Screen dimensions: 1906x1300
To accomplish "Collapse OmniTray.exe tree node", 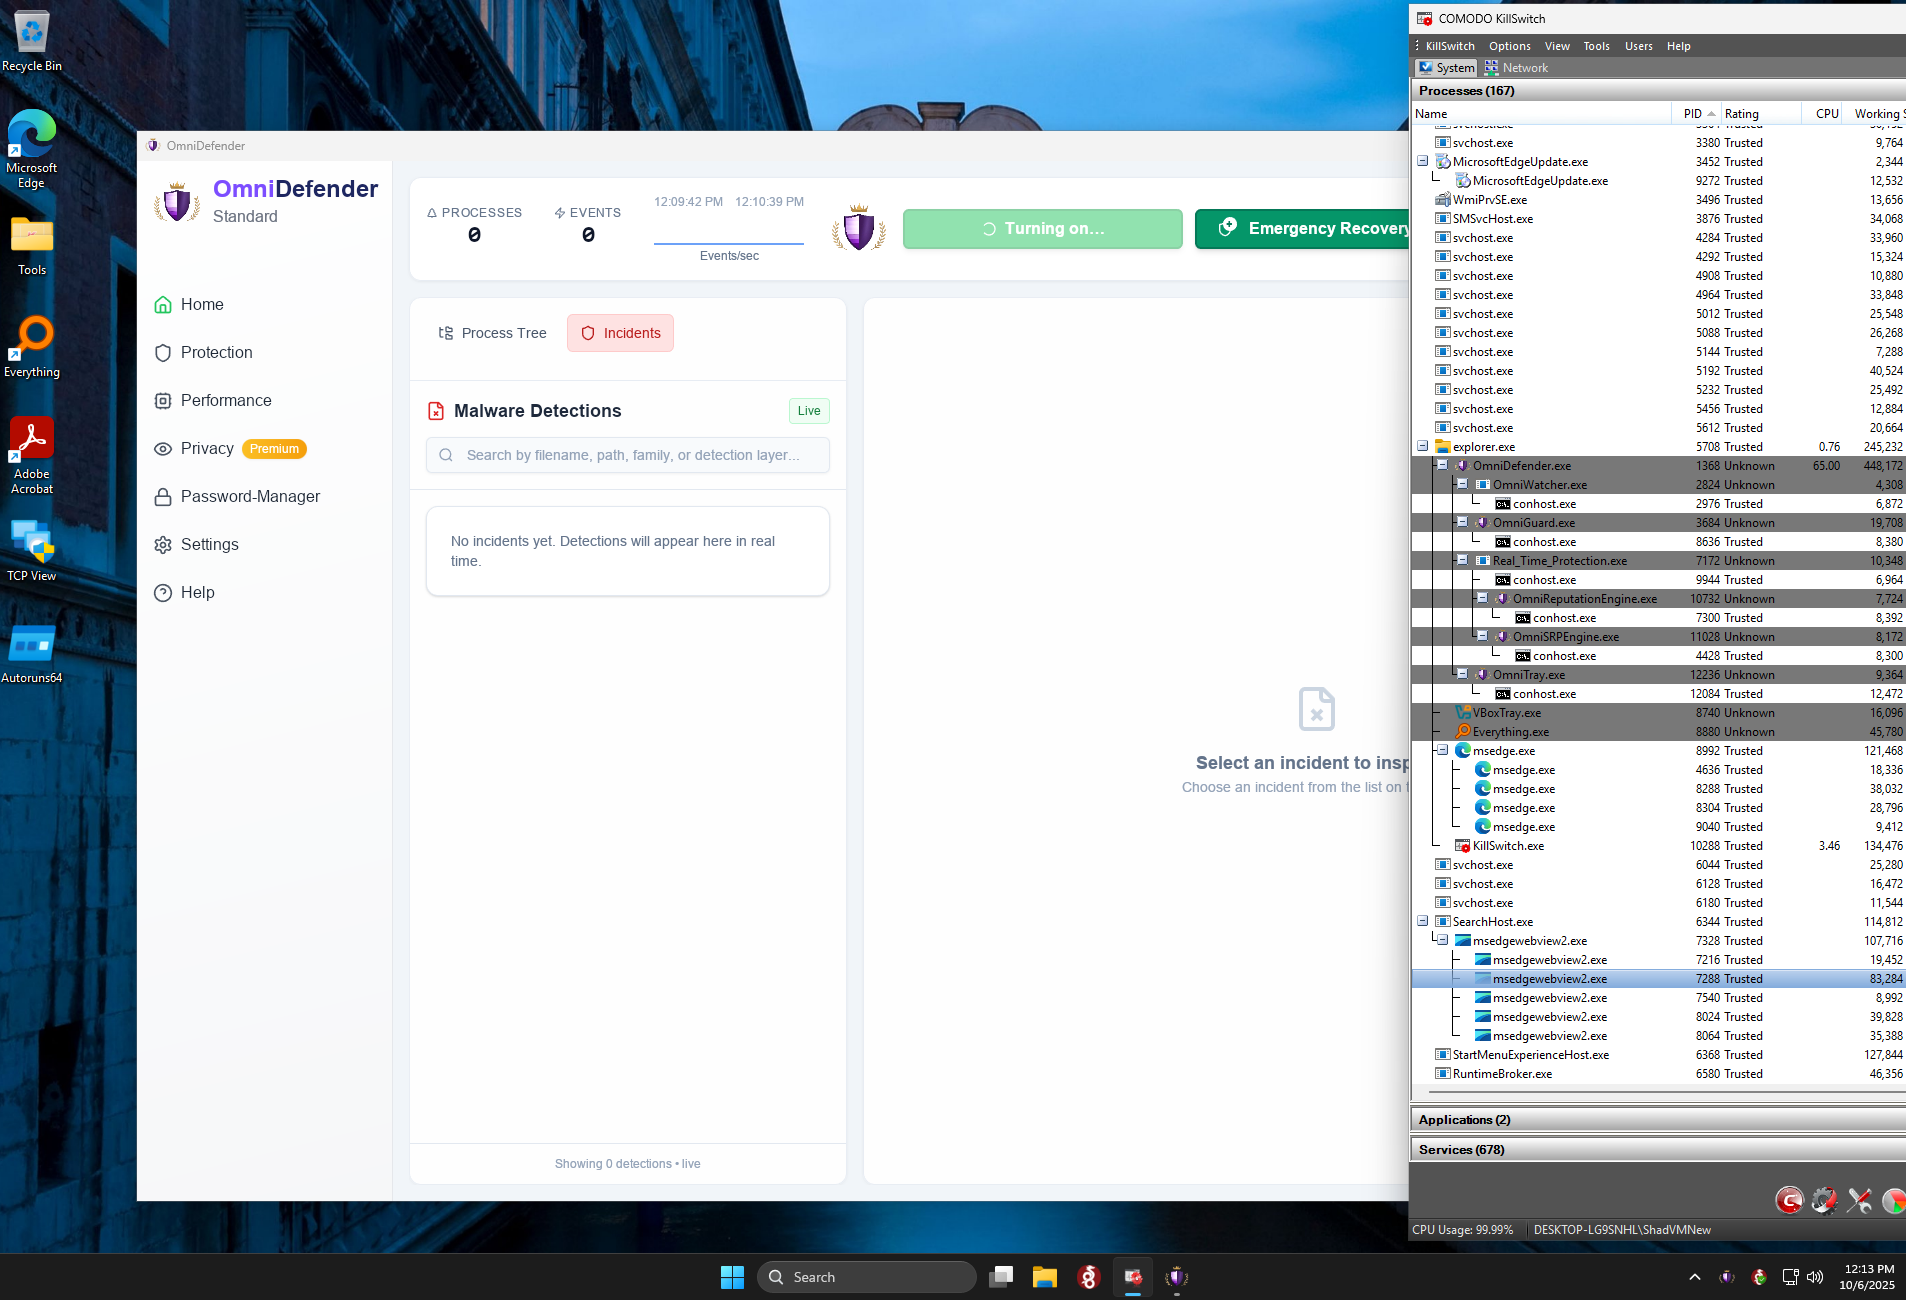I will (x=1462, y=675).
